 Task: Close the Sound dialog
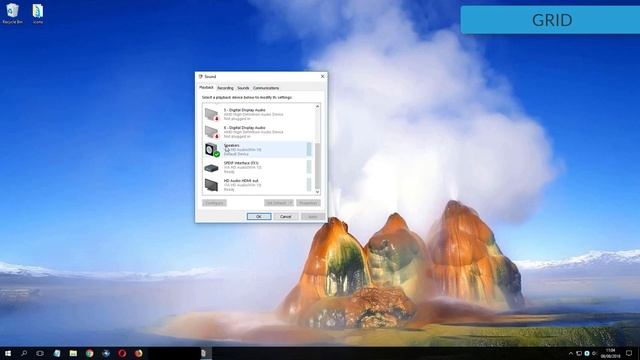click(x=322, y=76)
